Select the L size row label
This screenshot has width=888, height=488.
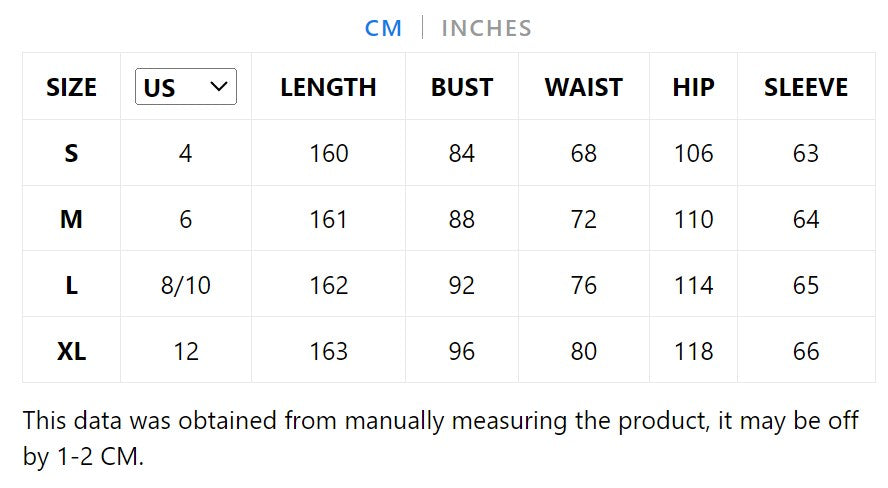(x=71, y=285)
